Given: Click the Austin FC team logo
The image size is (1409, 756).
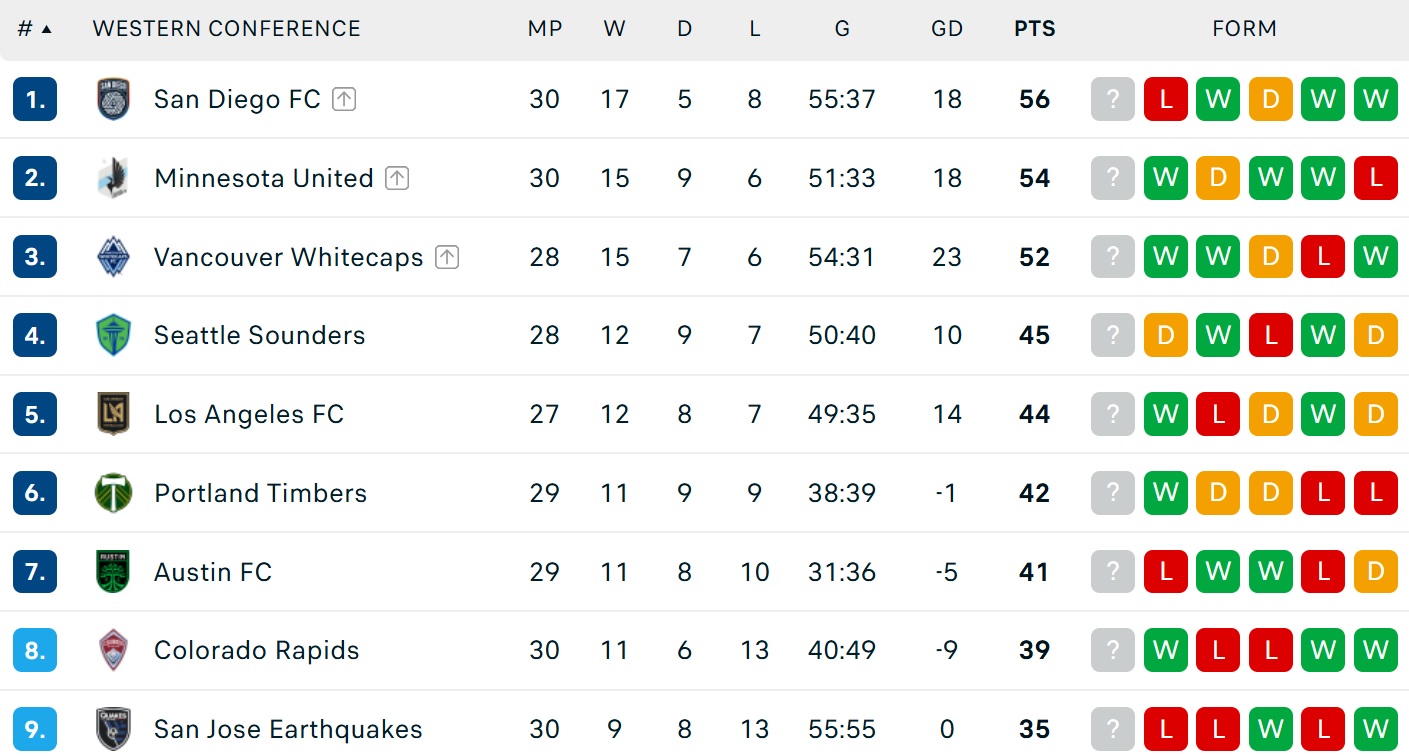Looking at the screenshot, I should point(113,572).
